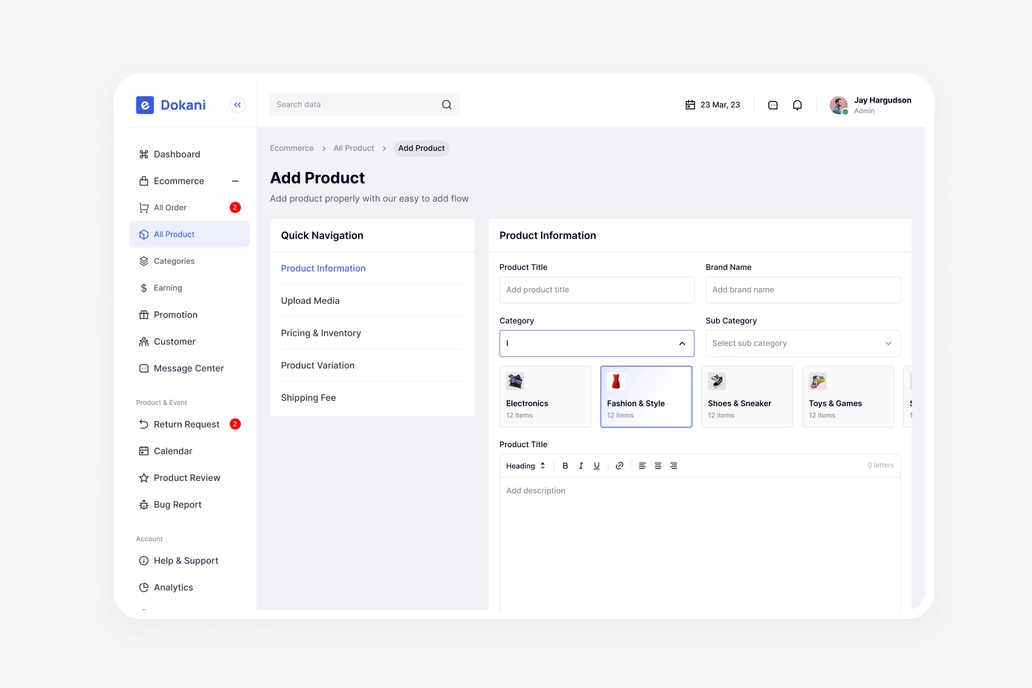Align description text right

point(673,465)
